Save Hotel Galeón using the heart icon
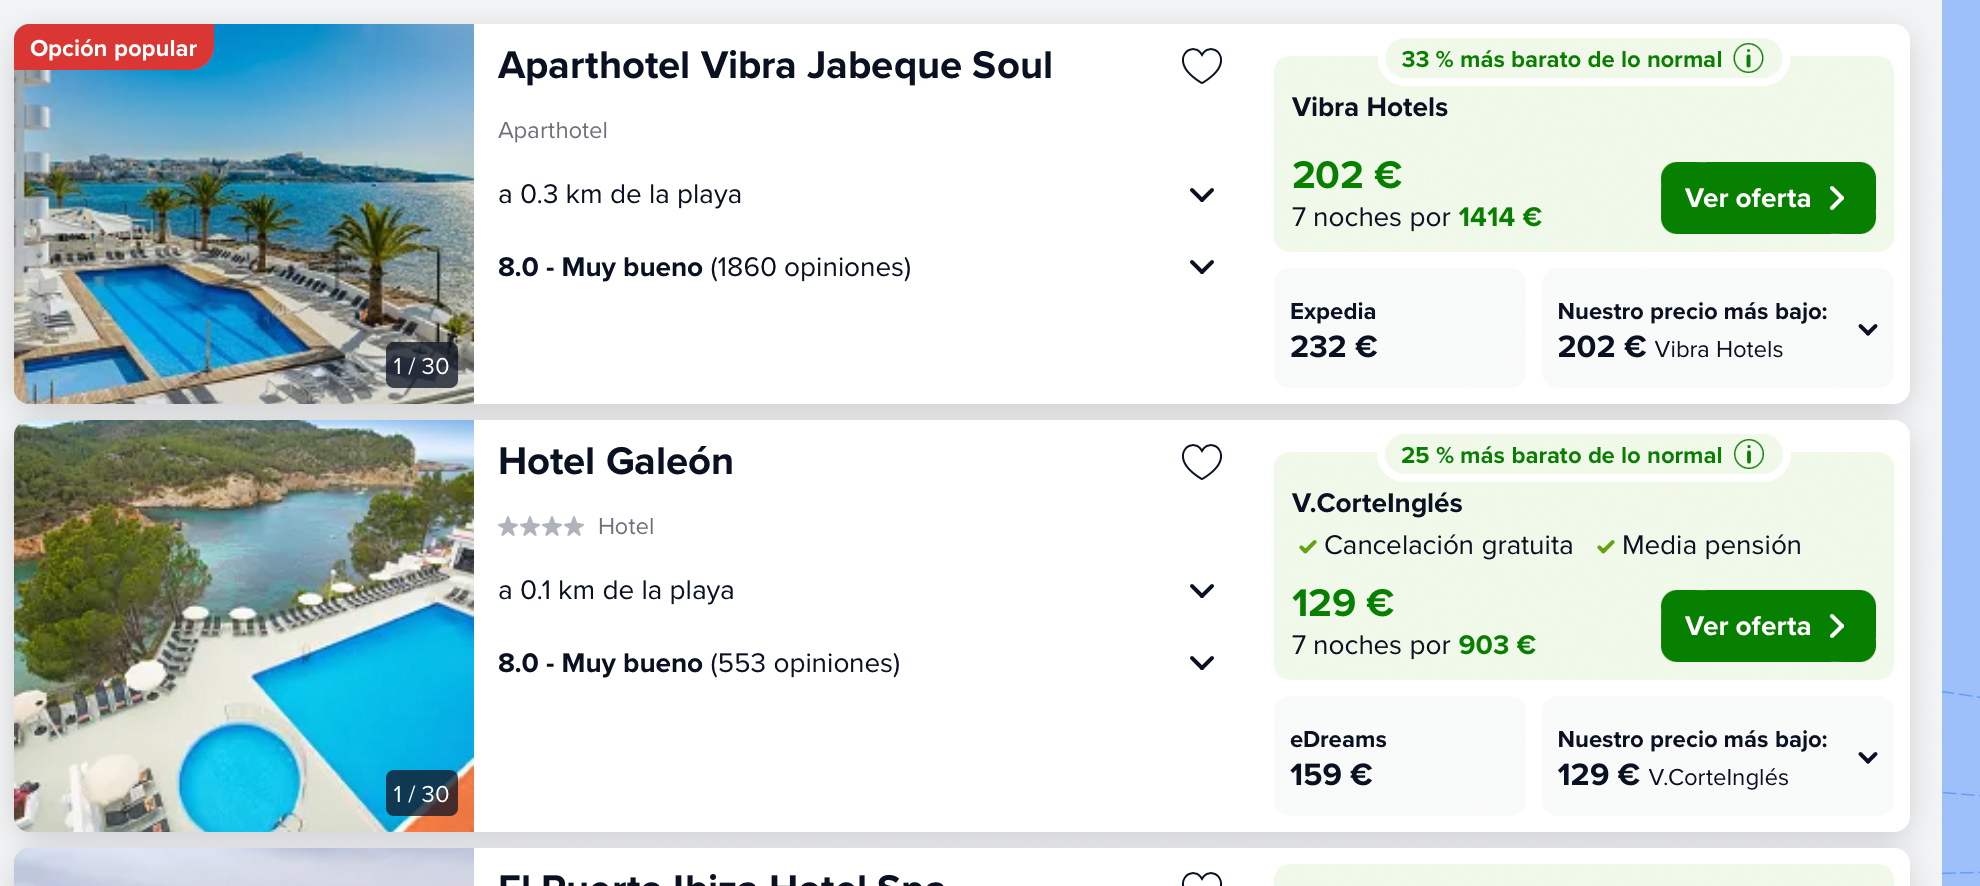 (x=1201, y=462)
